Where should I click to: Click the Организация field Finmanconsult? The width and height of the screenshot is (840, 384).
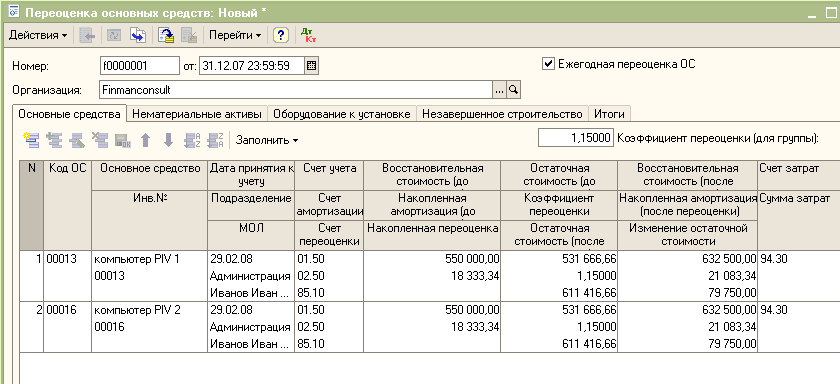pyautogui.click(x=296, y=90)
